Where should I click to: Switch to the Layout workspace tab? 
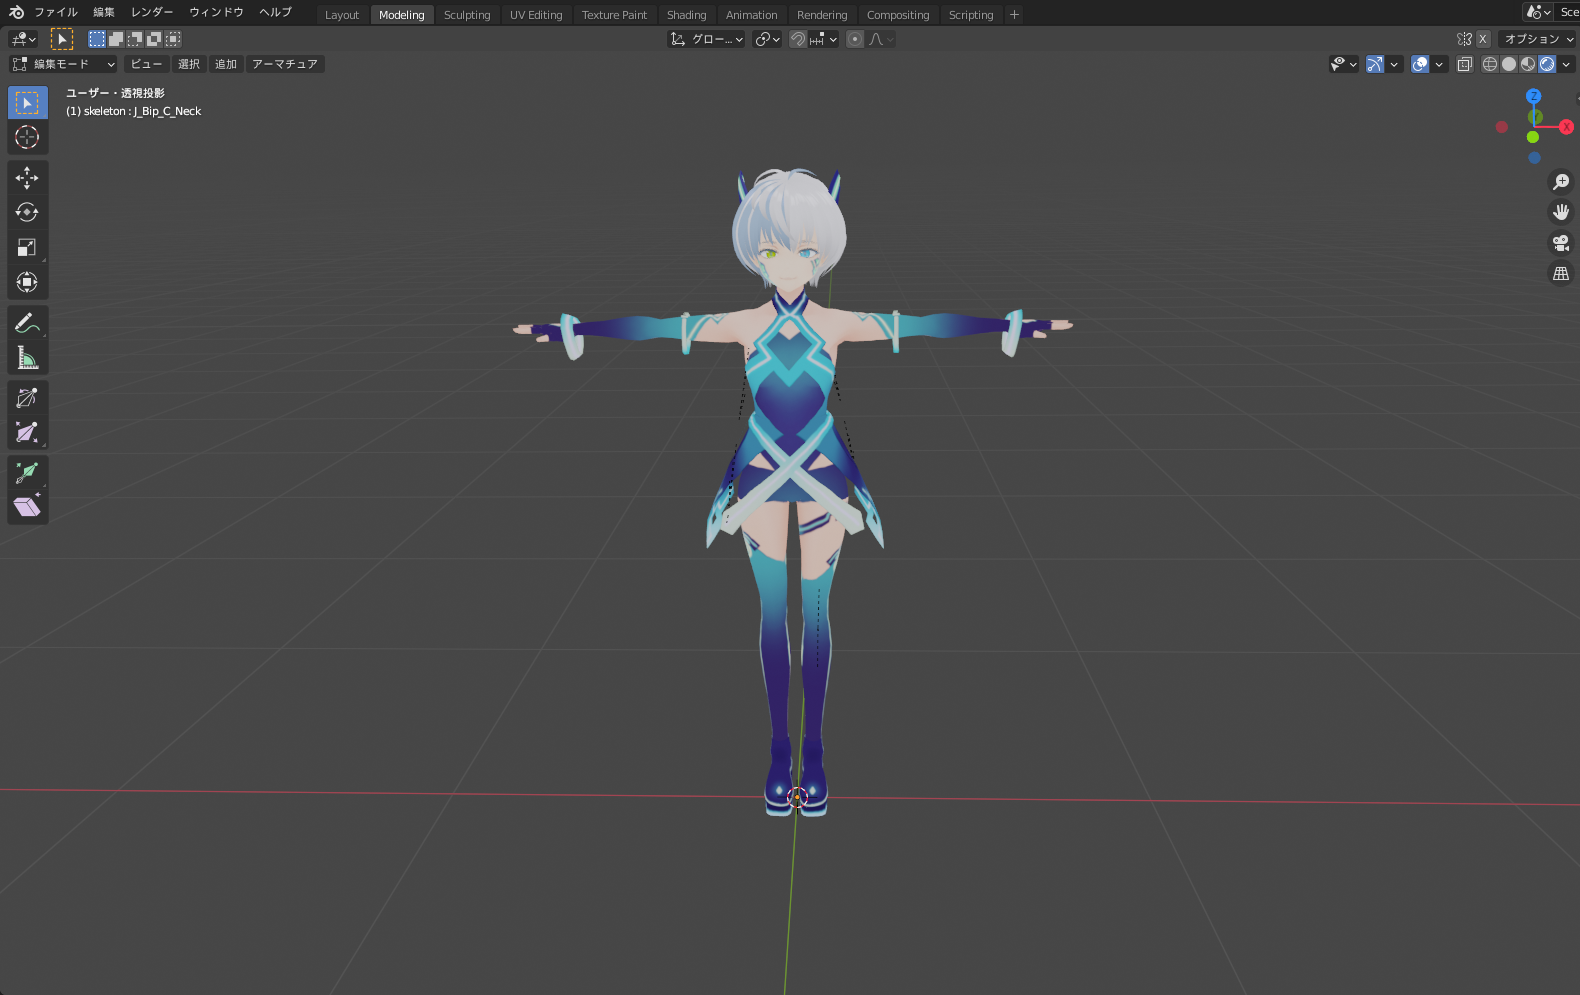pos(342,15)
